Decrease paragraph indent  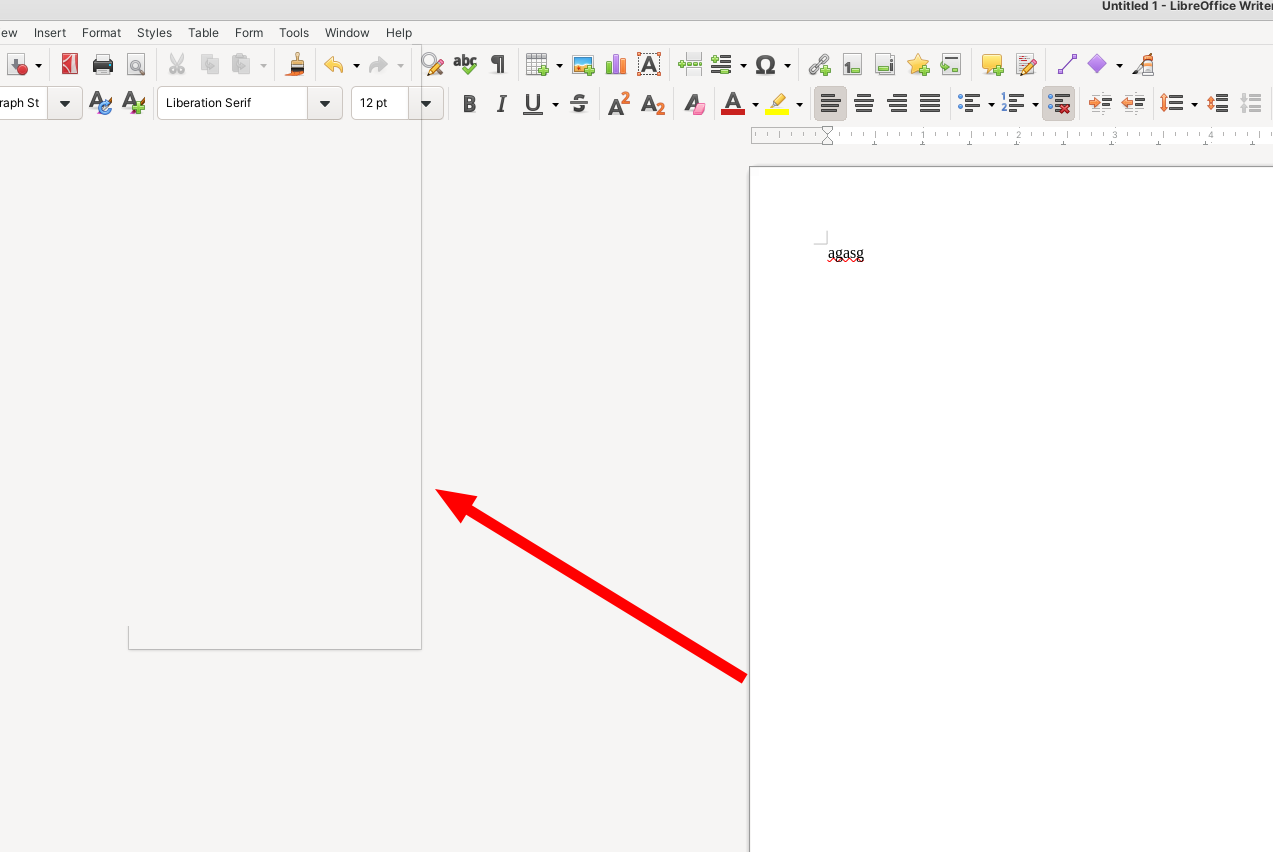[1133, 103]
